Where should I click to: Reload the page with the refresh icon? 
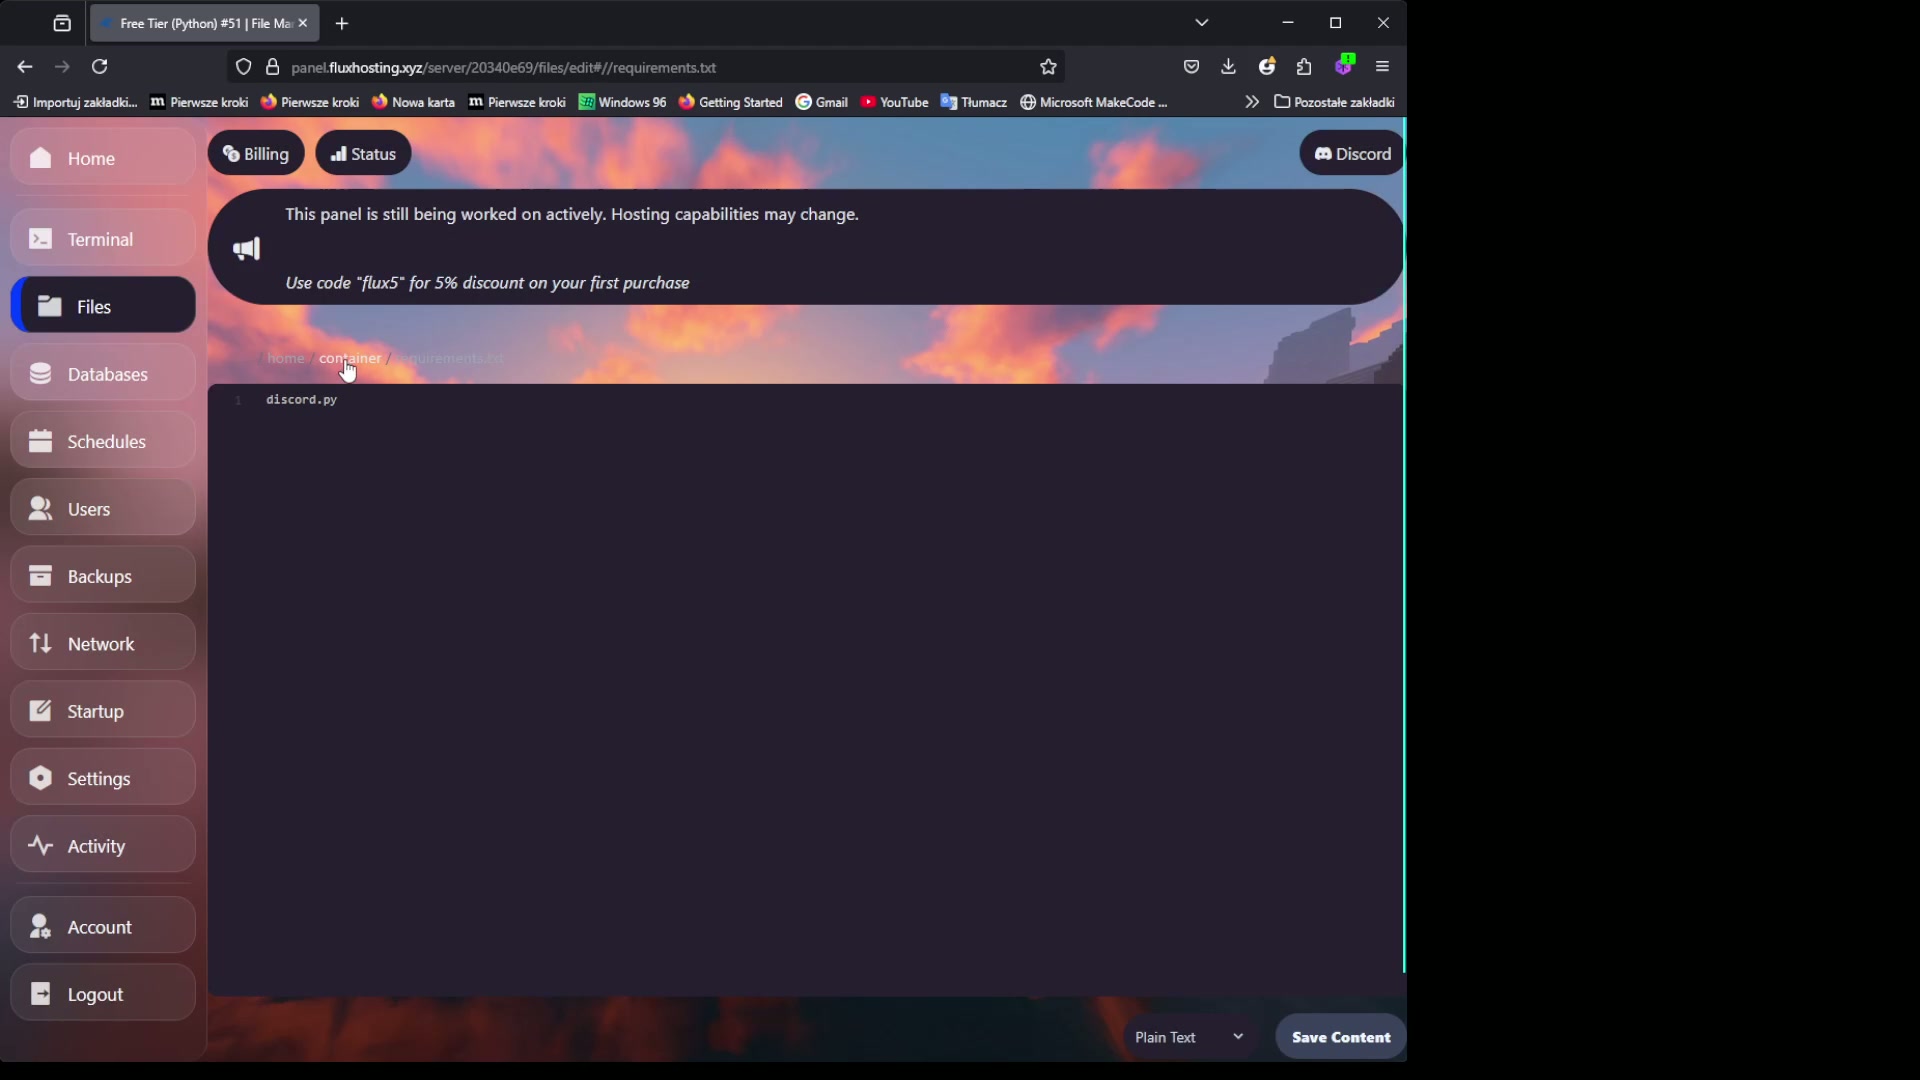(100, 67)
